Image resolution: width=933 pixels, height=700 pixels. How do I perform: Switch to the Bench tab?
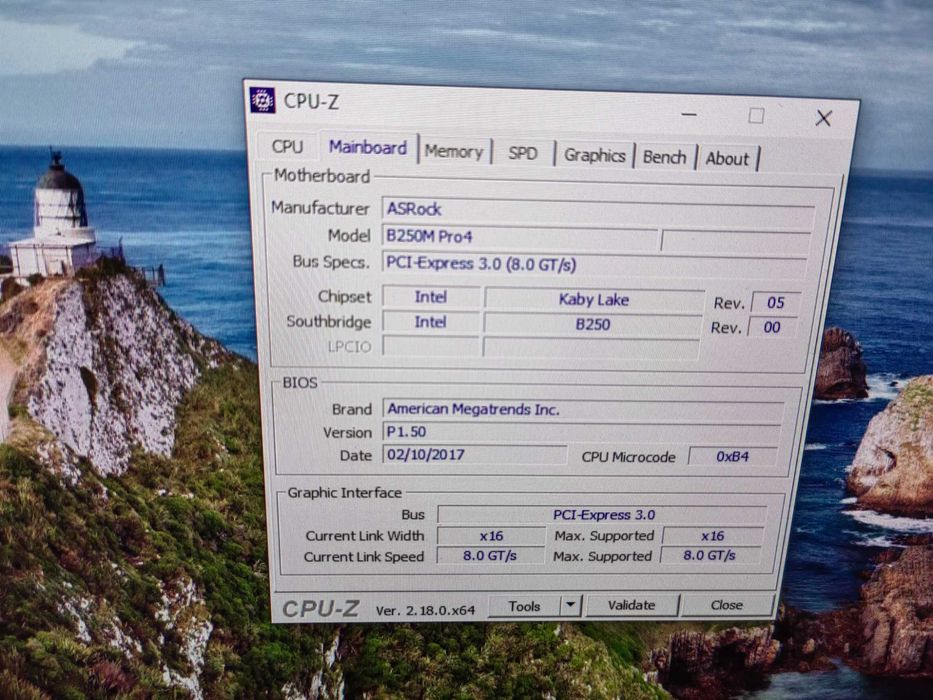point(665,157)
